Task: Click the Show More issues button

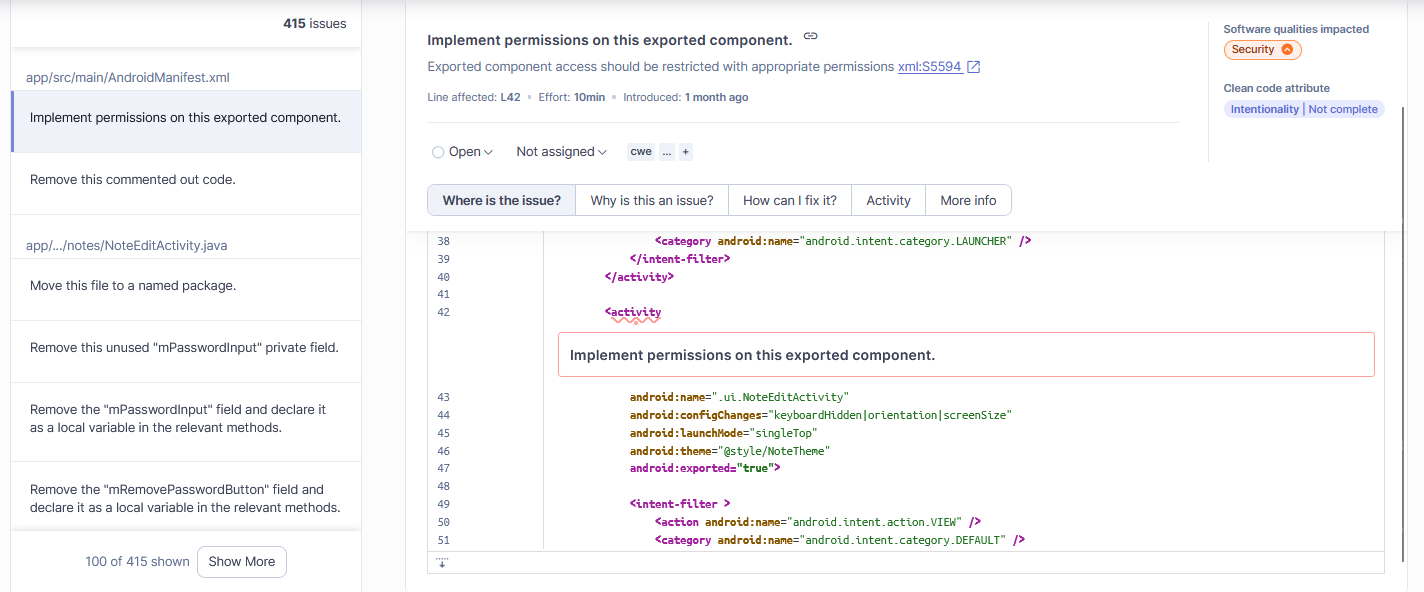Action: (x=242, y=562)
